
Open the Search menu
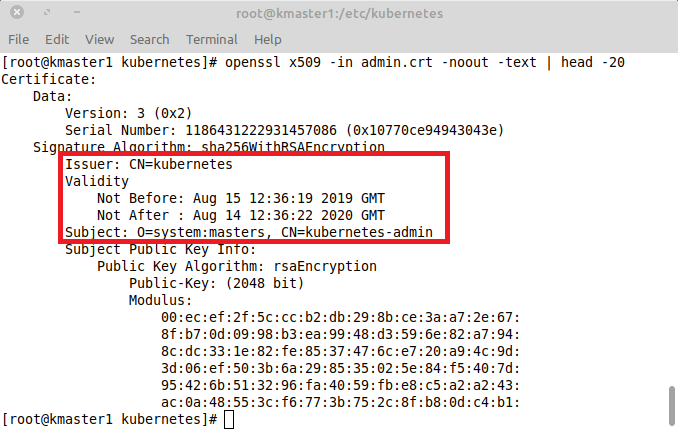click(x=150, y=39)
